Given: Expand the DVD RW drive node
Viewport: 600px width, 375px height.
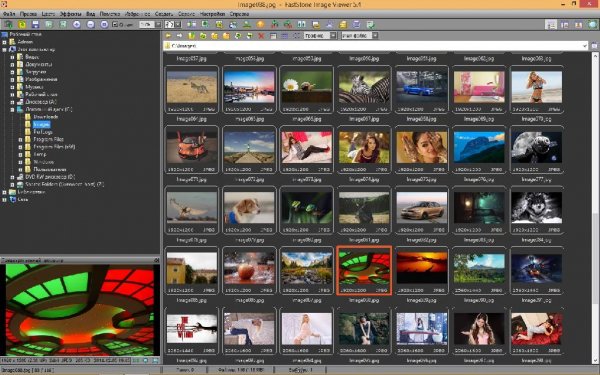Looking at the screenshot, I should [x=12, y=177].
